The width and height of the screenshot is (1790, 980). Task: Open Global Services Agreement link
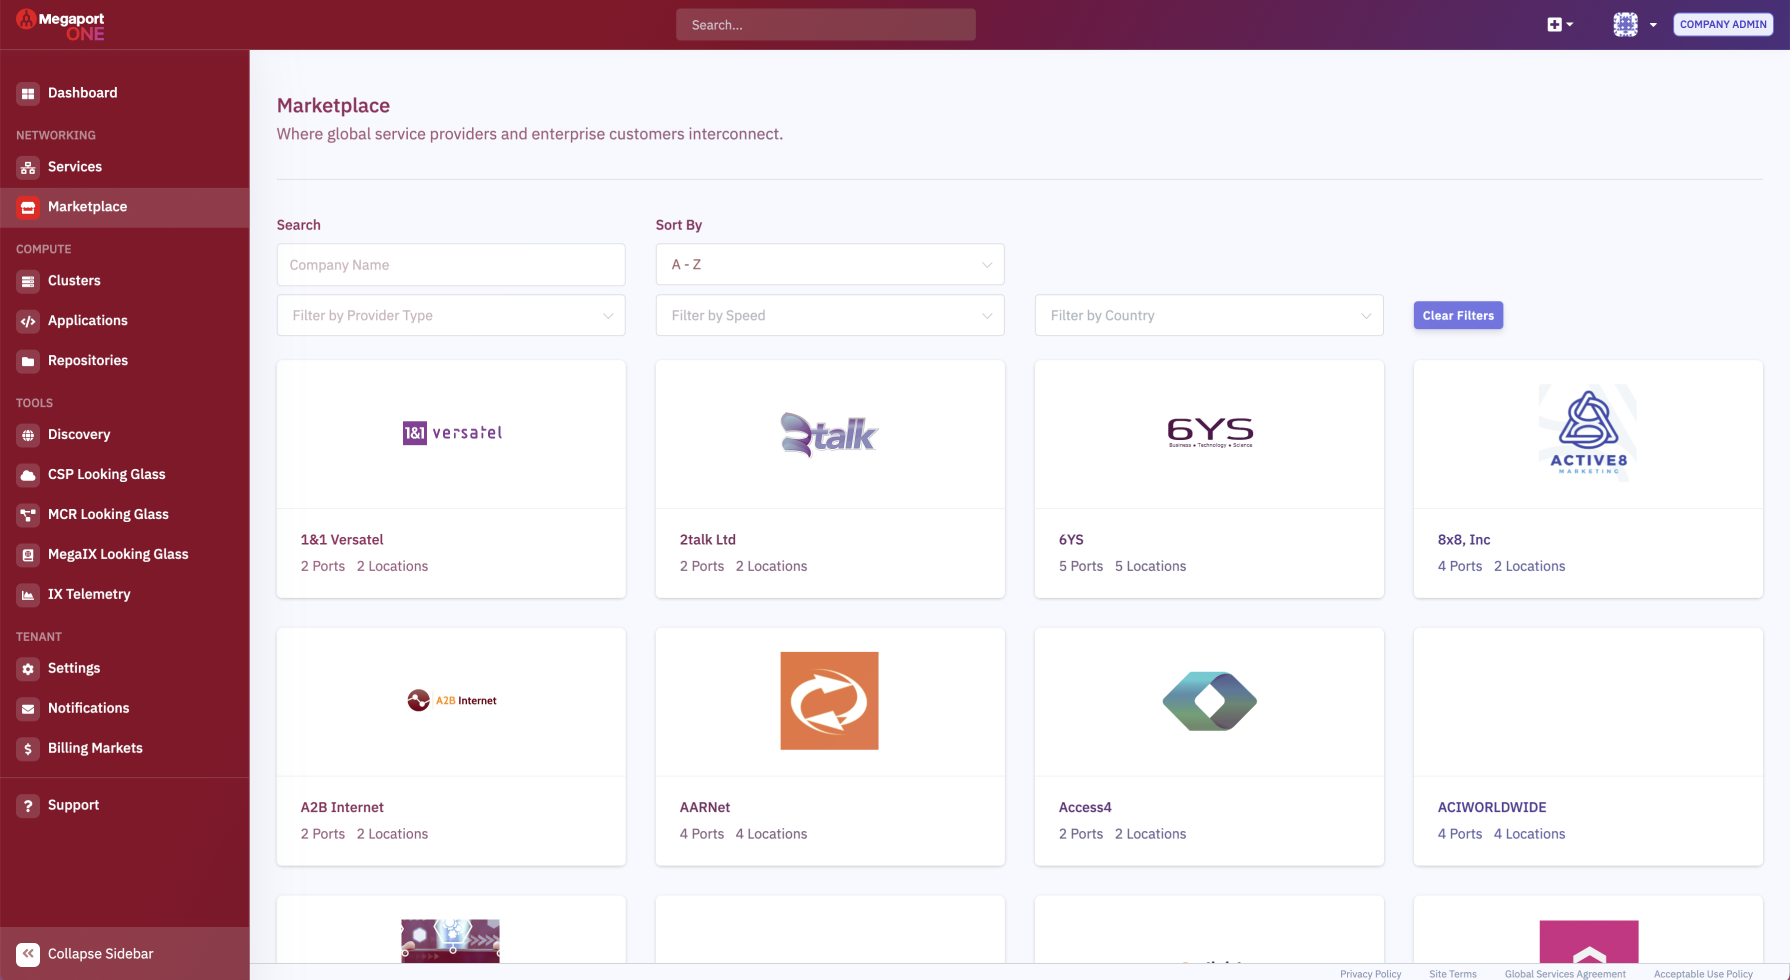pyautogui.click(x=1565, y=974)
